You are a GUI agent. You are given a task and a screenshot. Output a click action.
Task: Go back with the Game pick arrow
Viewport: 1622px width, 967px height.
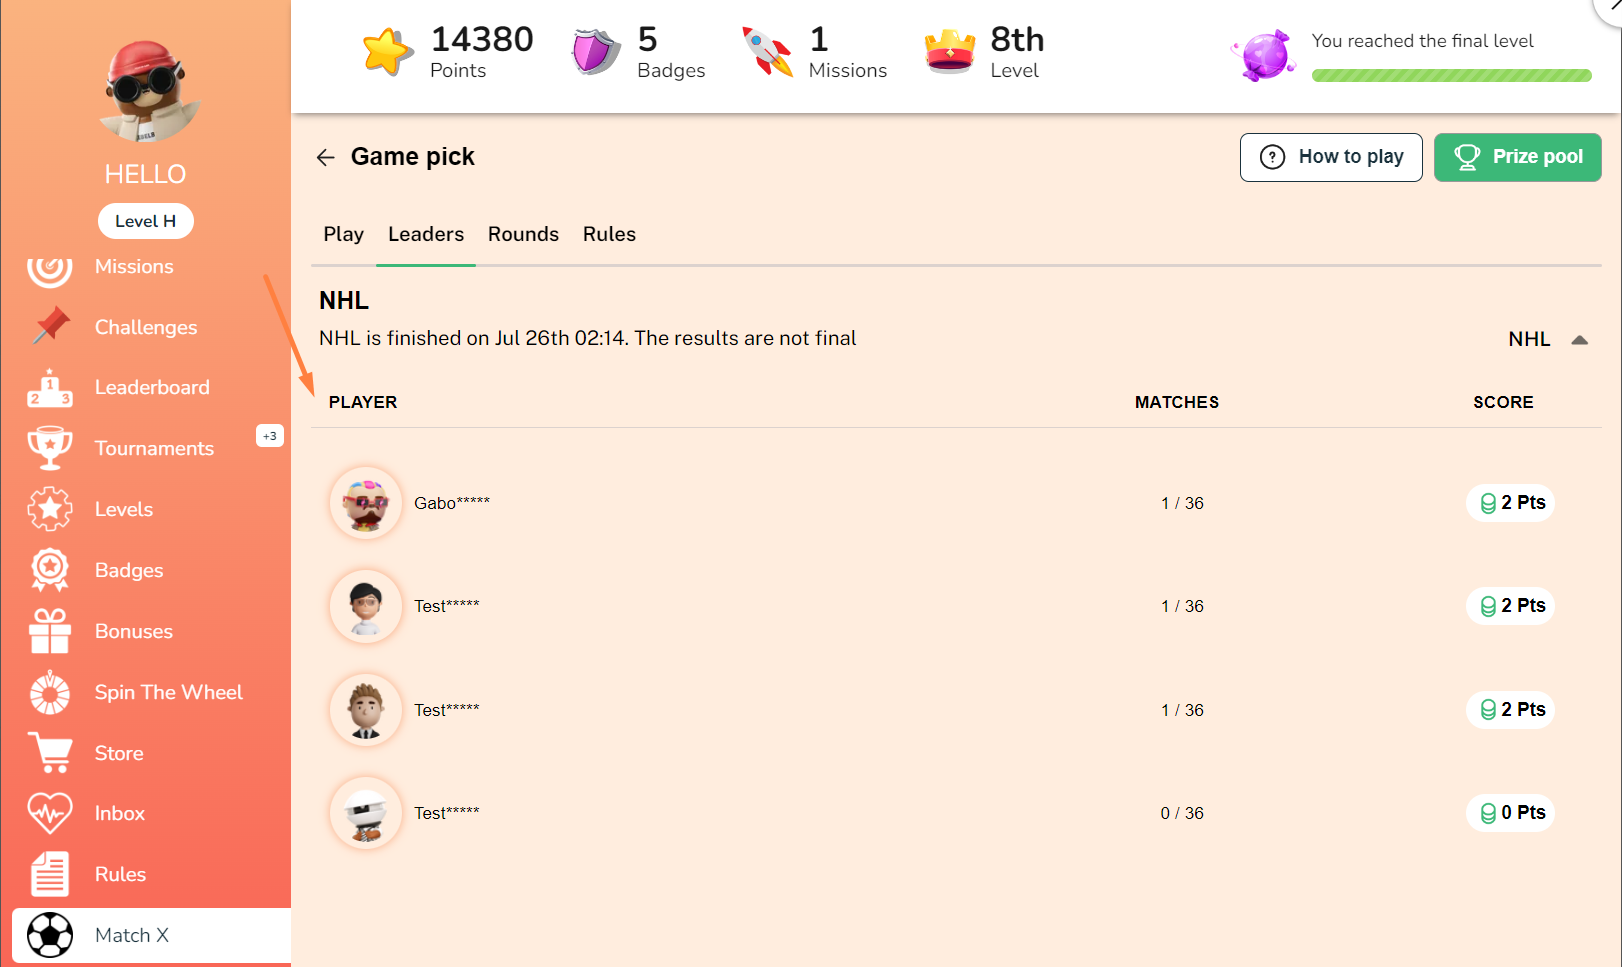pos(325,157)
